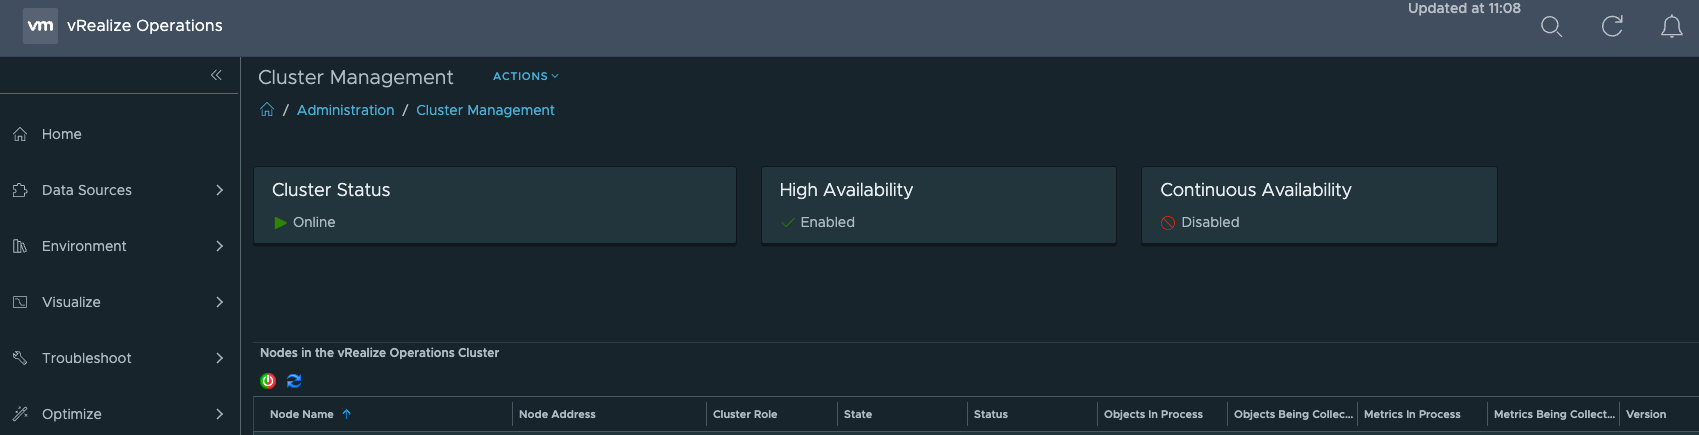The height and width of the screenshot is (435, 1699).
Task: Click the Continuous Availability card title
Action: click(x=1256, y=190)
